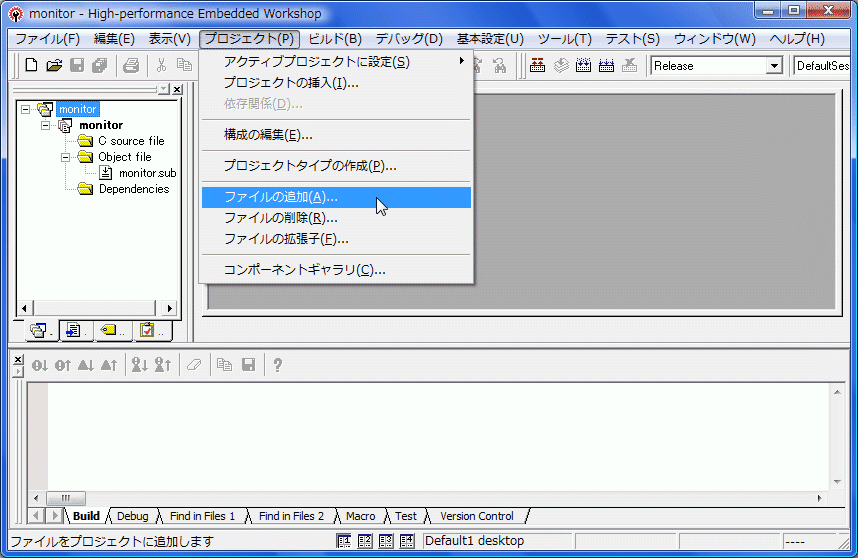This screenshot has height=558, width=858.
Task: Click the New File toolbar icon
Action: coord(31,66)
